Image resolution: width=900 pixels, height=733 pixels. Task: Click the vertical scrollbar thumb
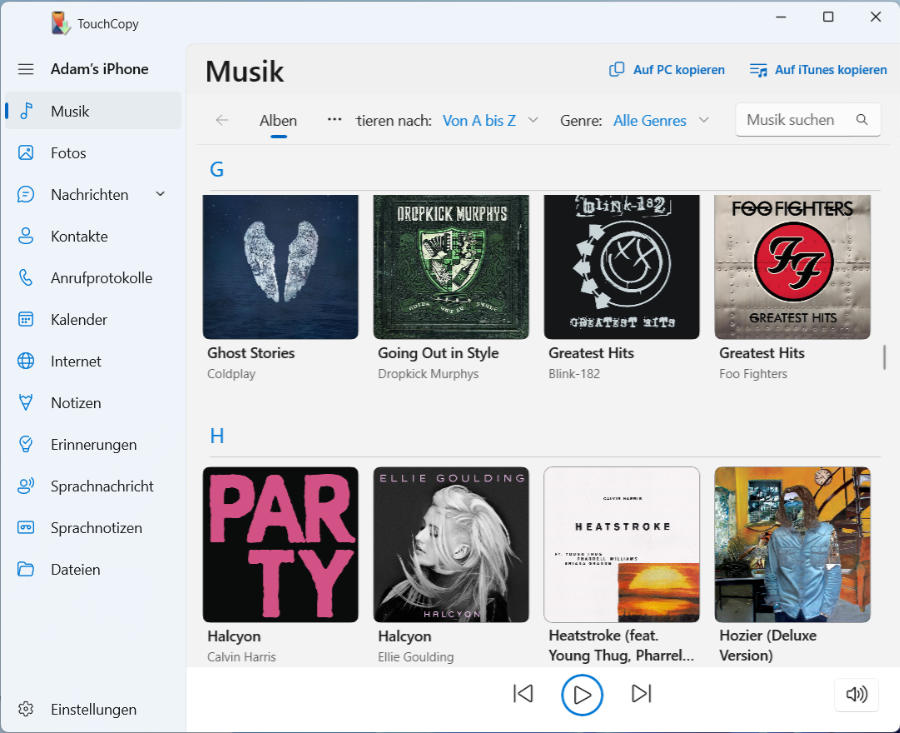(x=885, y=358)
